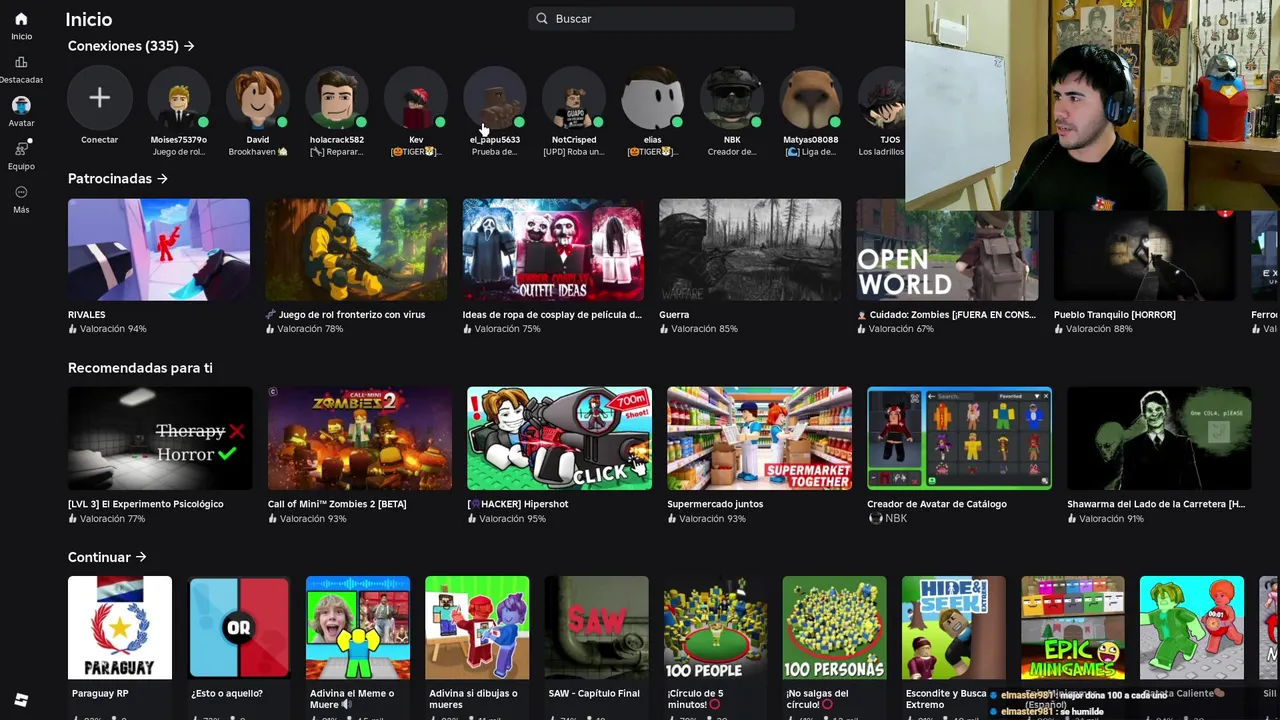Open NBK's avatar in connections
1280x720 pixels.
tap(732, 98)
